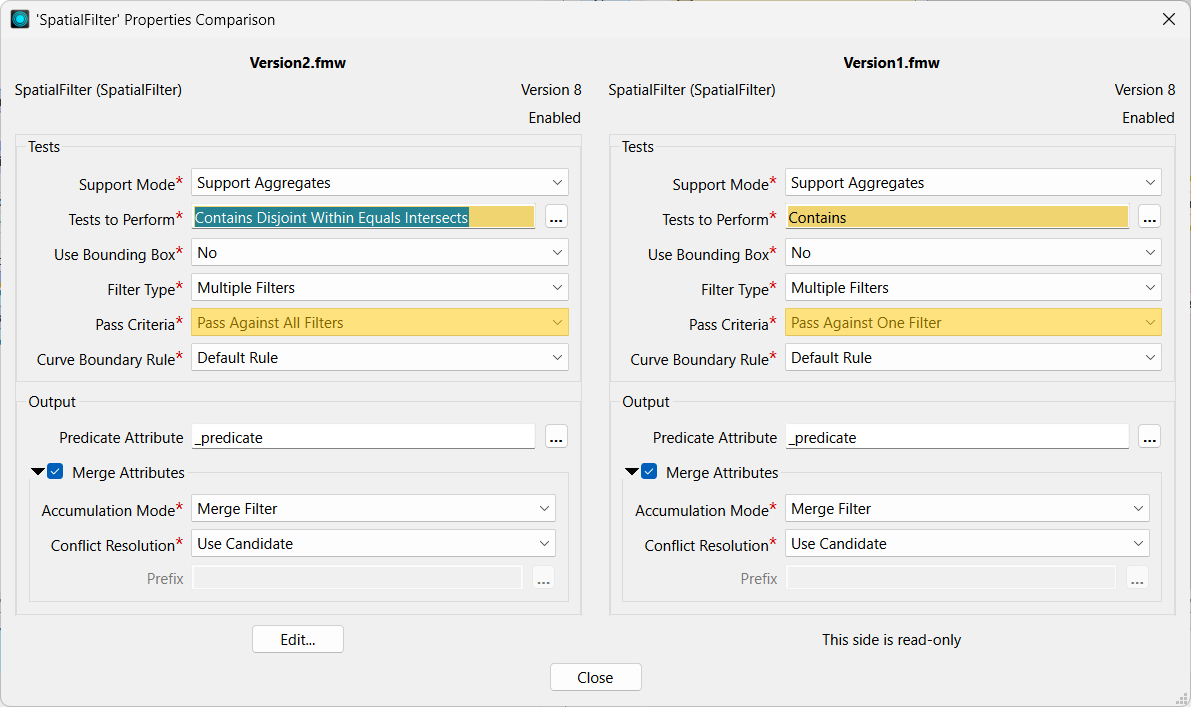Open Version2 Use Bounding Box dropdown
This screenshot has width=1191, height=707.
point(380,252)
